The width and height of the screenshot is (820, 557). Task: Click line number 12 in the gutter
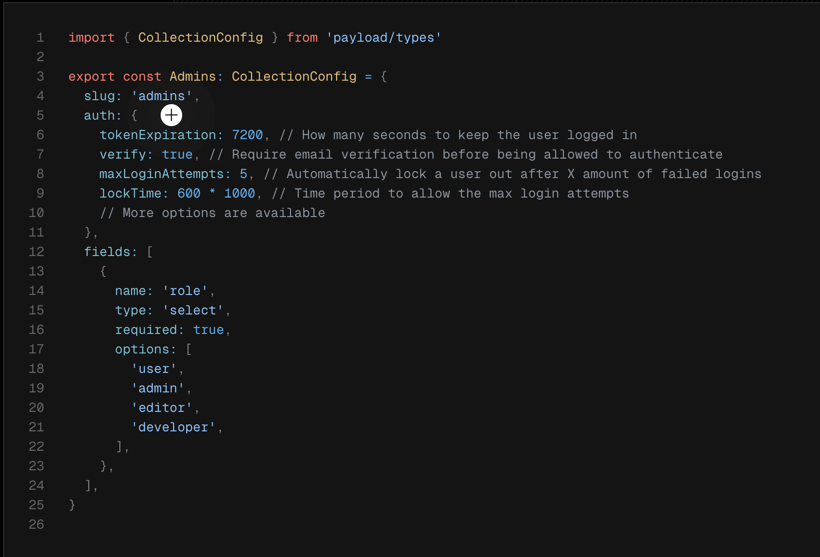pyautogui.click(x=36, y=252)
